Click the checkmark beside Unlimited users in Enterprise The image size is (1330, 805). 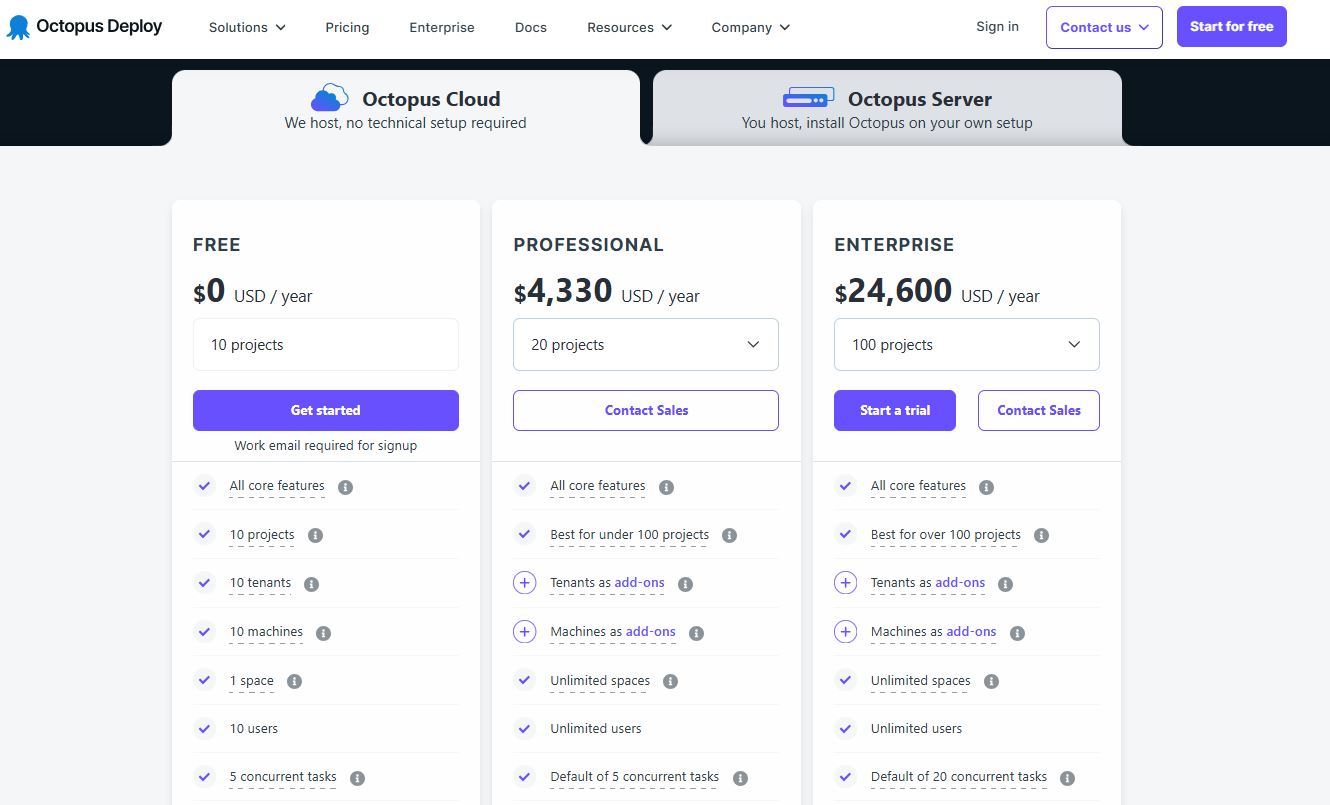pyautogui.click(x=845, y=728)
